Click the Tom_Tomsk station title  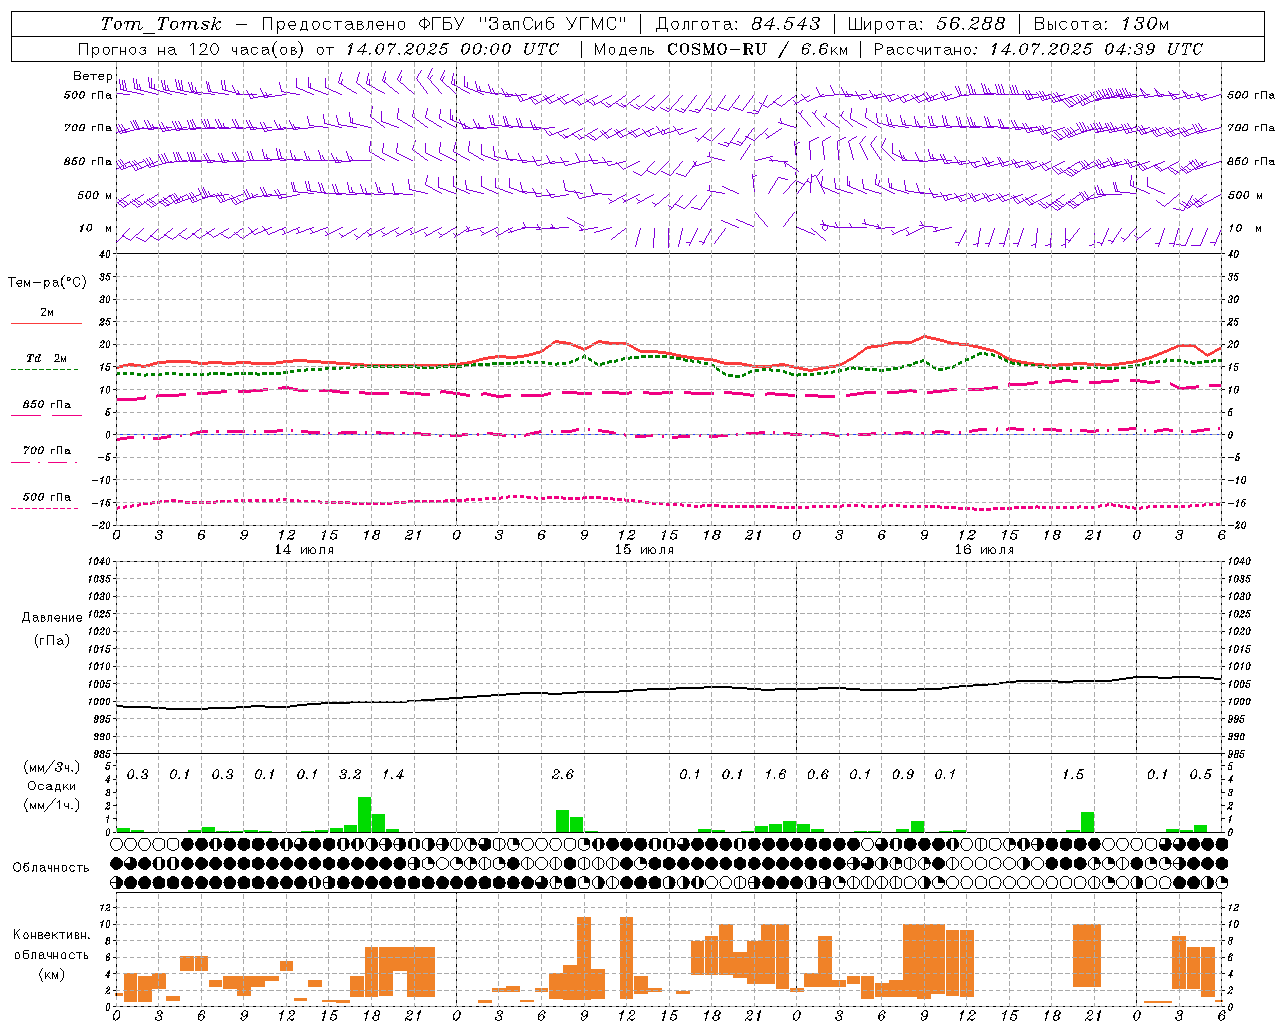161,24
